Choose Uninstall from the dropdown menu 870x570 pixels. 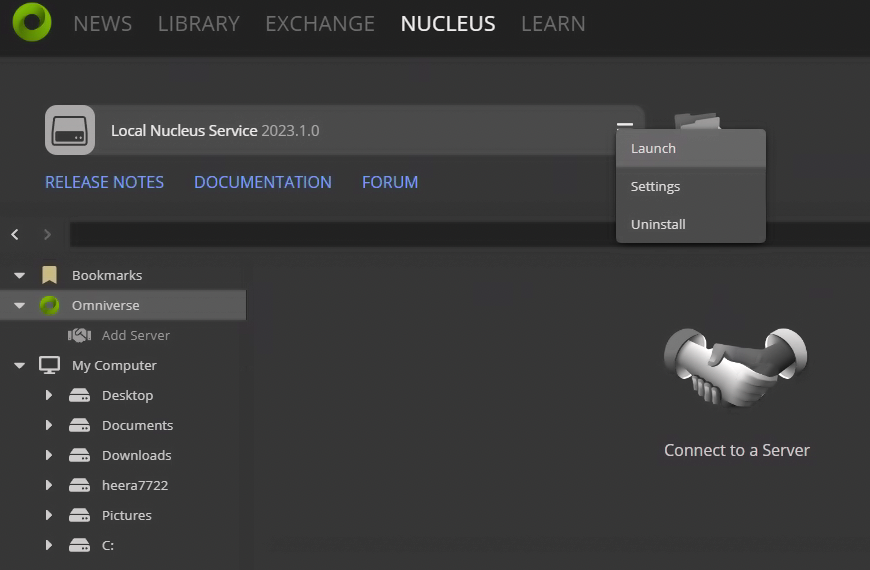pos(691,224)
